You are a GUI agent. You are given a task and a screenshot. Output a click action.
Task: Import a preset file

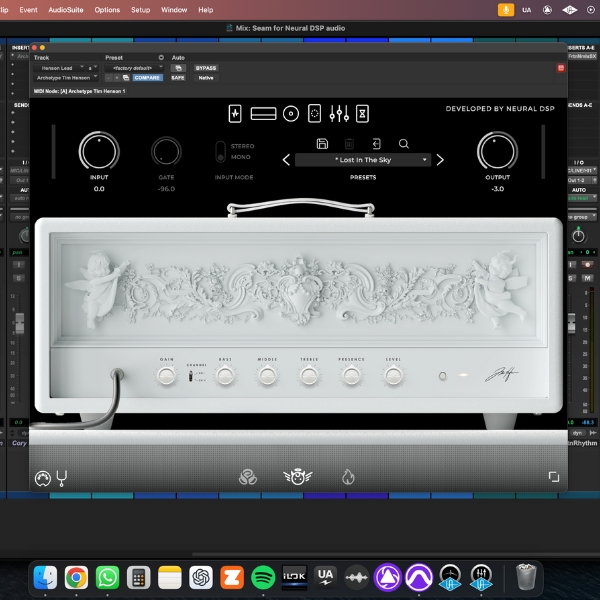pyautogui.click(x=377, y=144)
